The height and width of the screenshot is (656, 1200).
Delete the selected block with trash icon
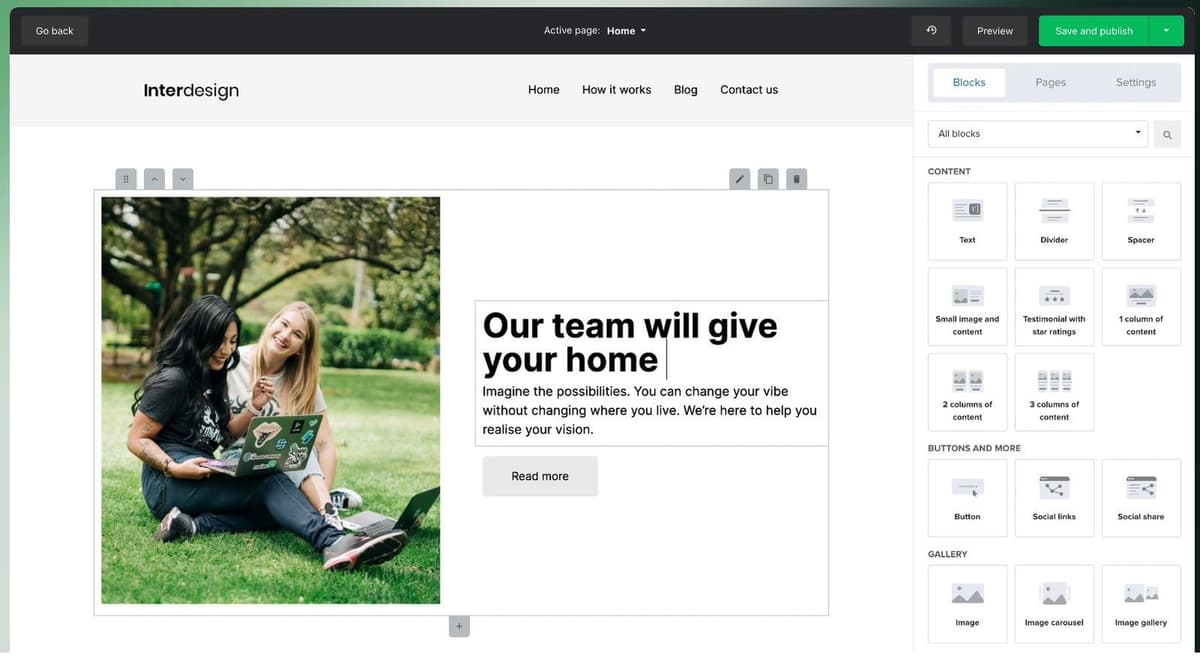[x=796, y=179]
